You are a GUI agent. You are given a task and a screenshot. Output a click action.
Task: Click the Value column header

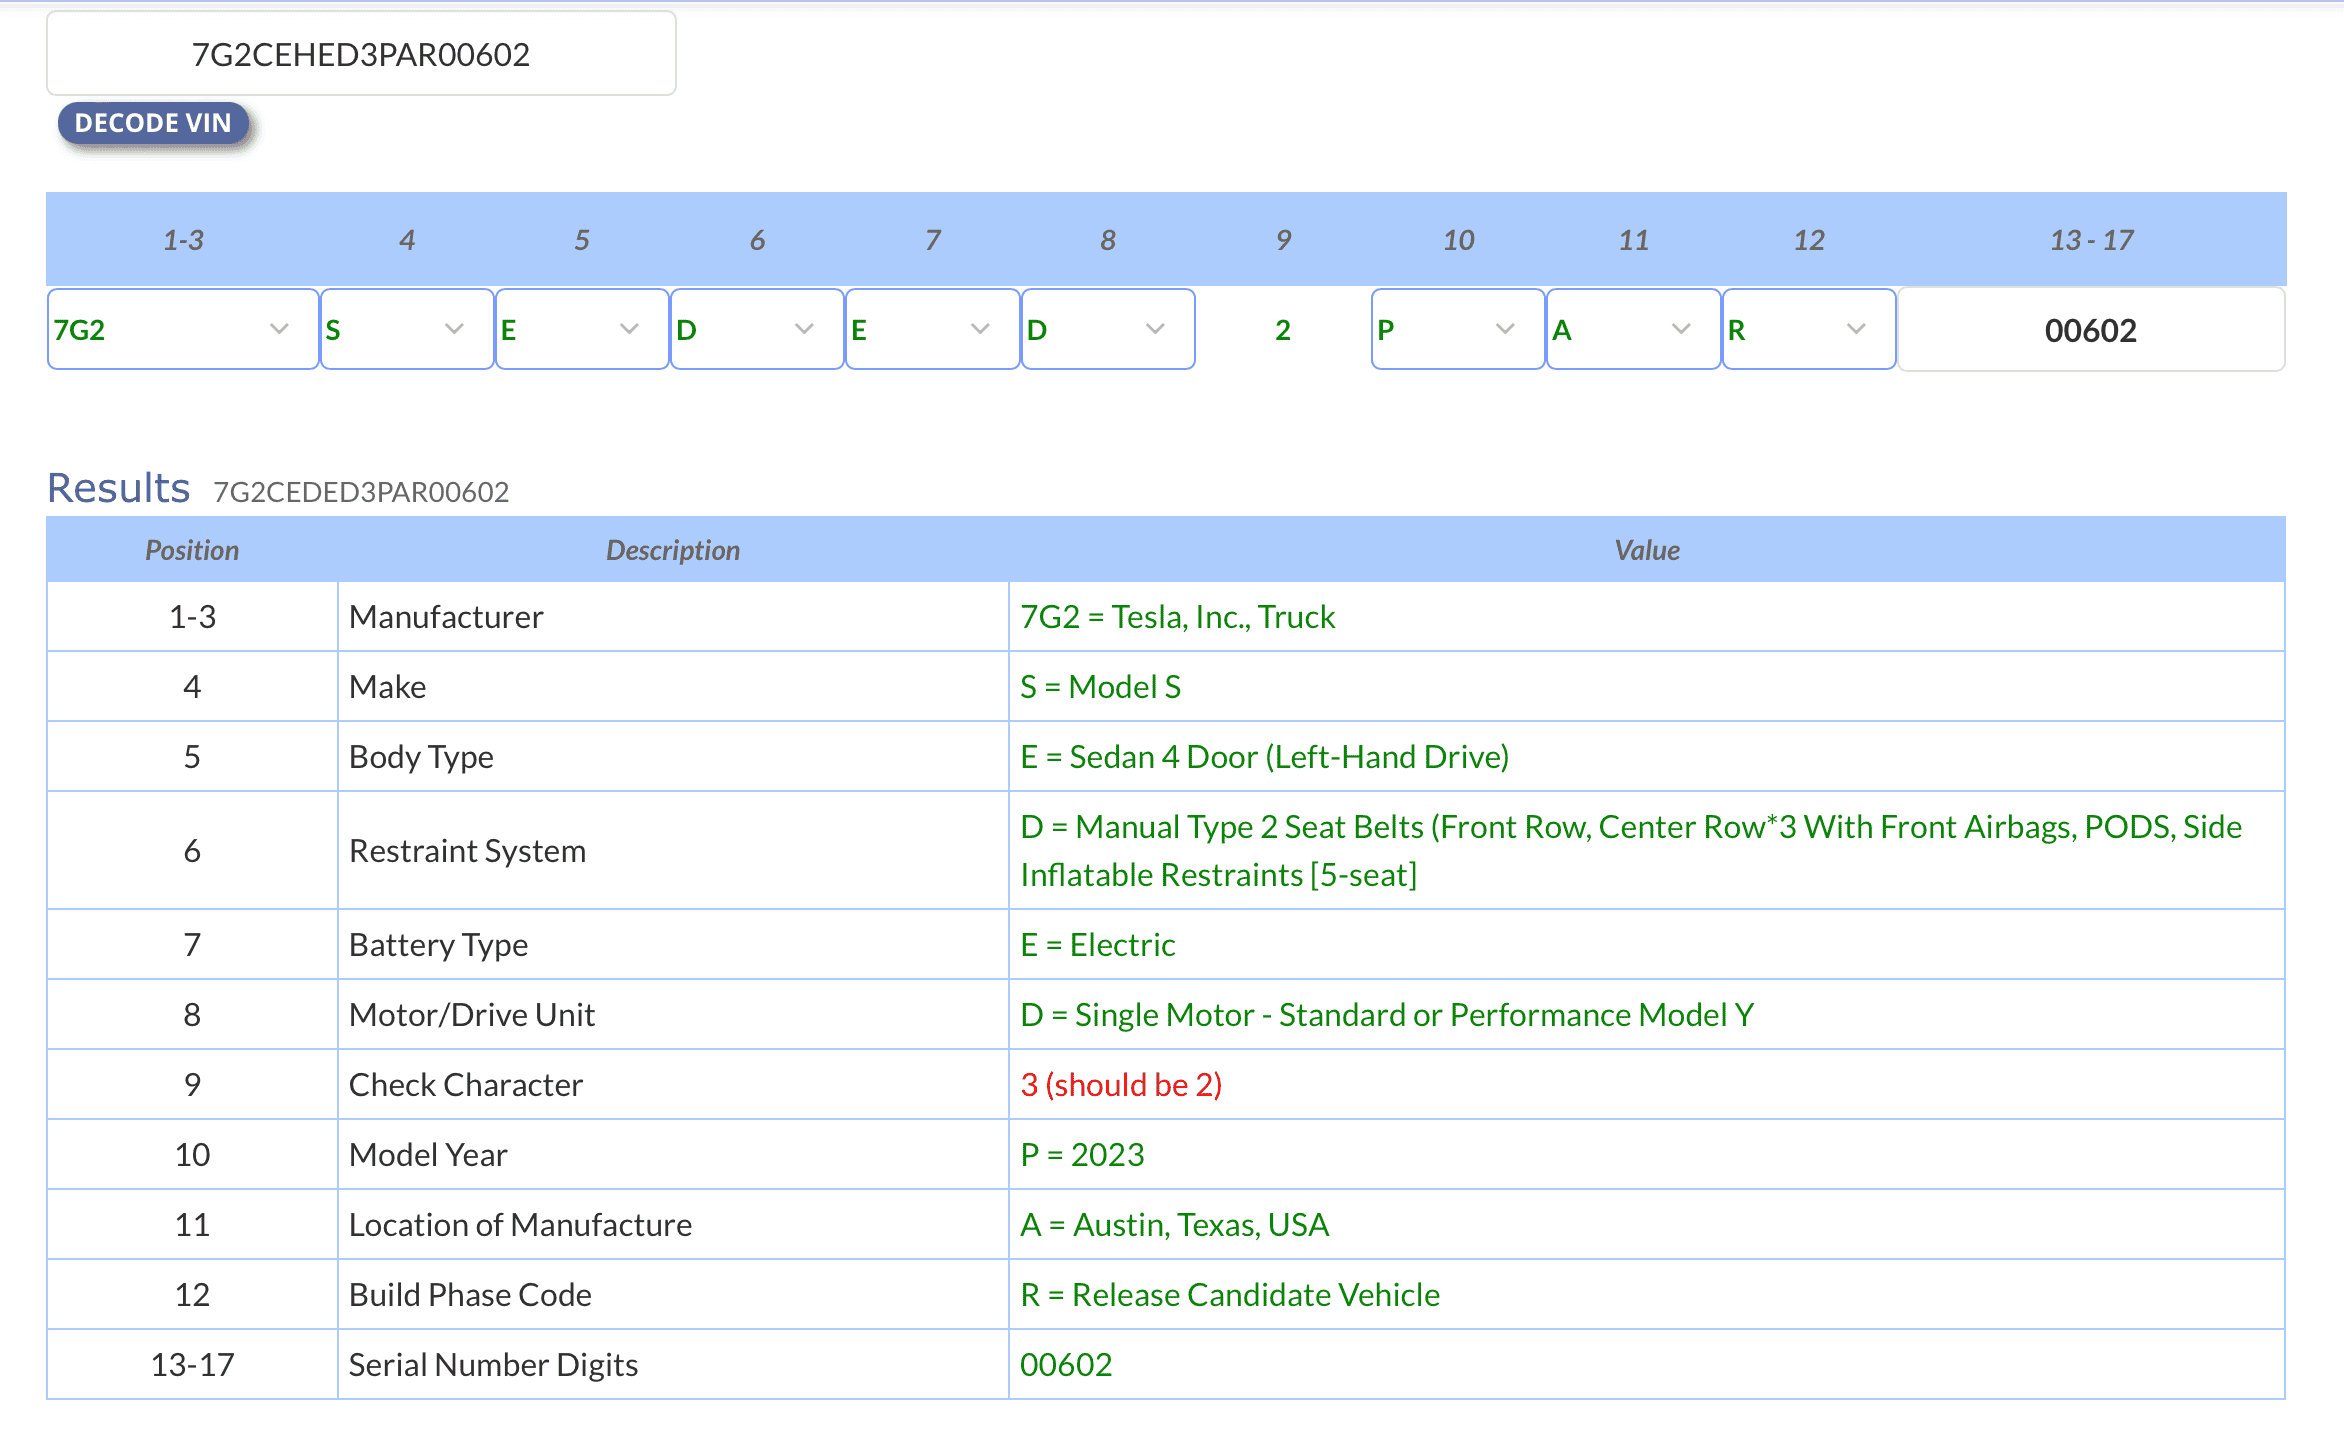click(x=1647, y=550)
